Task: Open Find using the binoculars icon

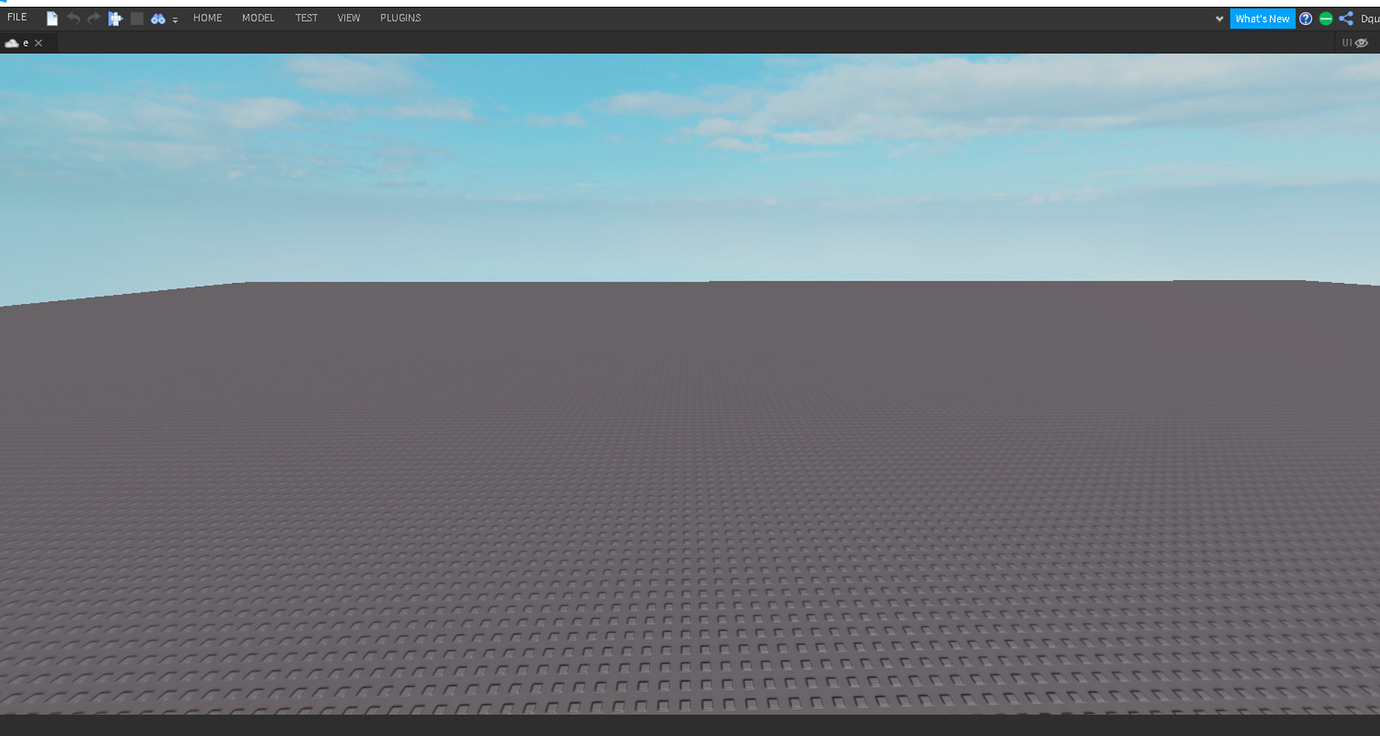Action: point(157,17)
